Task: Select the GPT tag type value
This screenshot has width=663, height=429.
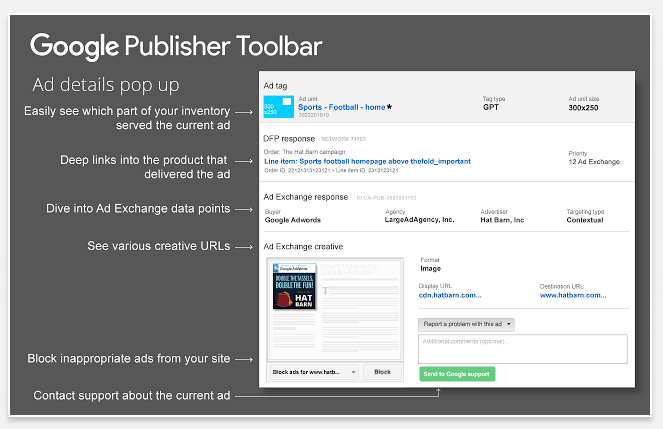Action: (491, 107)
